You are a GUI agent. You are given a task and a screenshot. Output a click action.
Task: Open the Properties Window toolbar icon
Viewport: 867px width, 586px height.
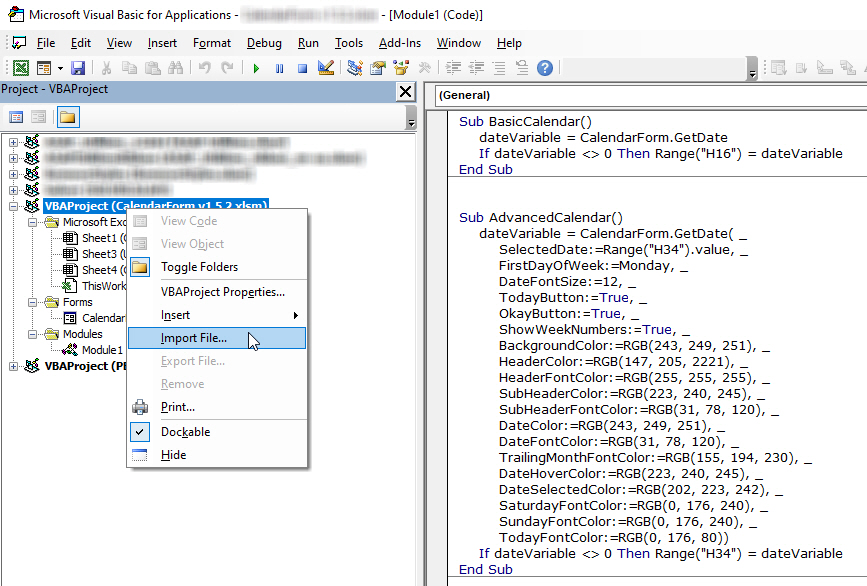pos(378,68)
